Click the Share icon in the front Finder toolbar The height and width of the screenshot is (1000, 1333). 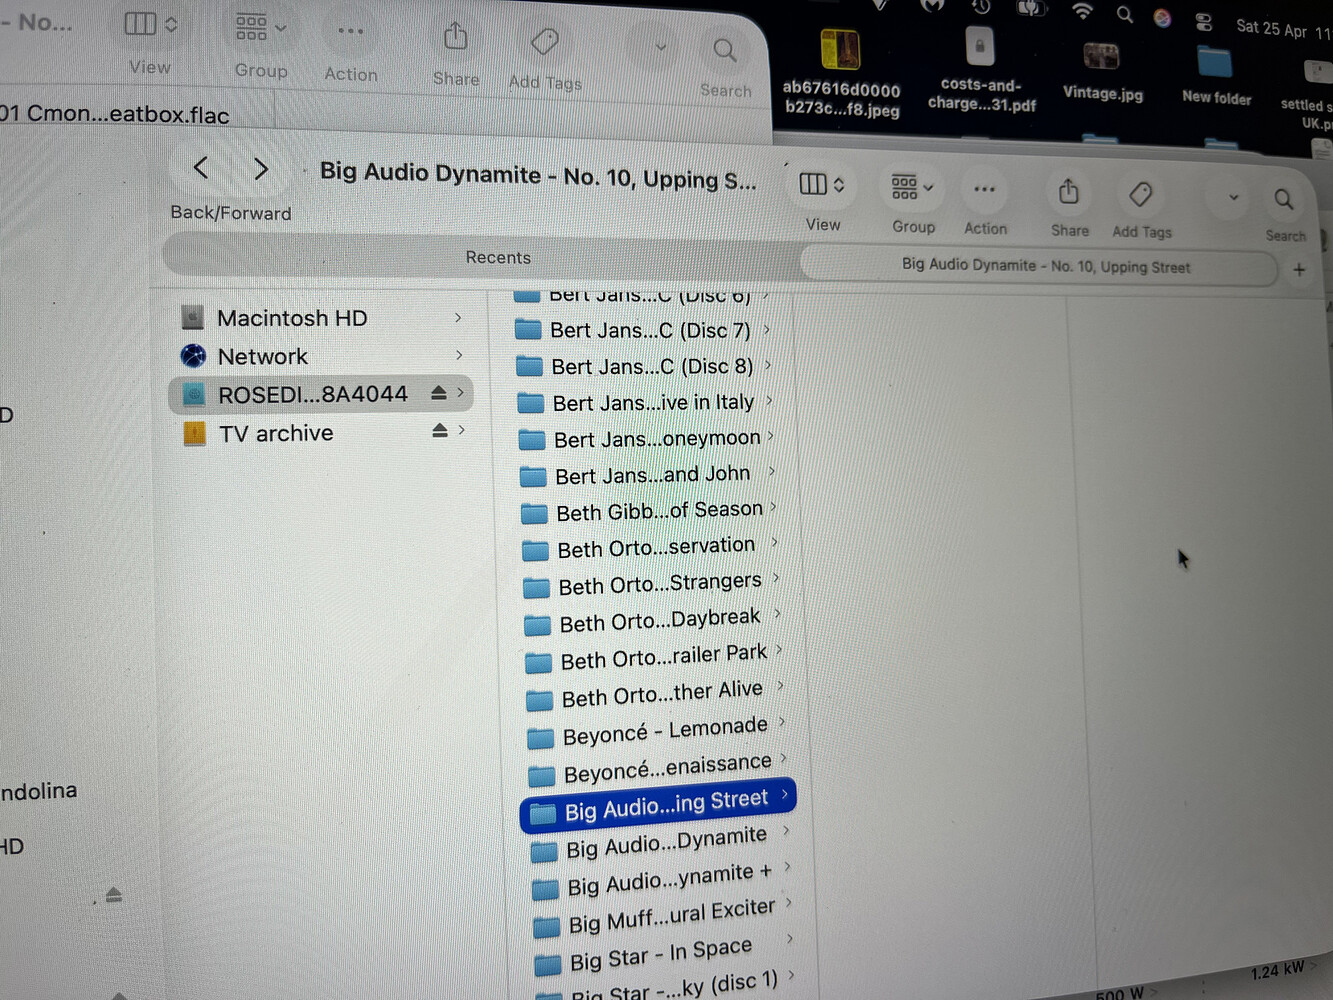[1068, 192]
